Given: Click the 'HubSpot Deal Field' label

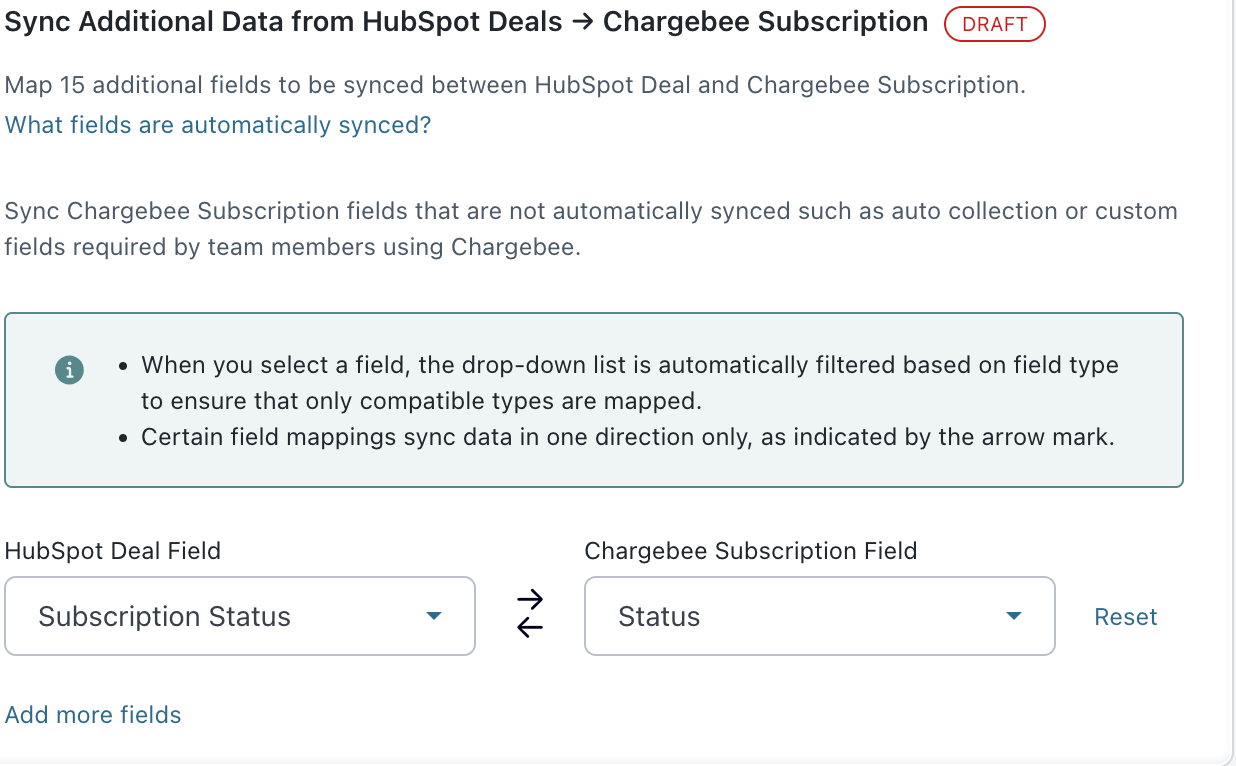Looking at the screenshot, I should 113,551.
